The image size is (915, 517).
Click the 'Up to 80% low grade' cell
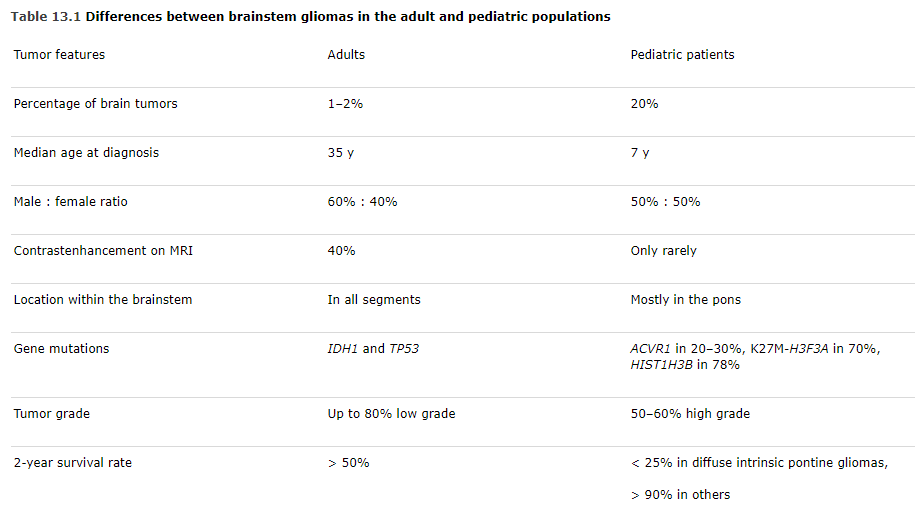pos(391,414)
